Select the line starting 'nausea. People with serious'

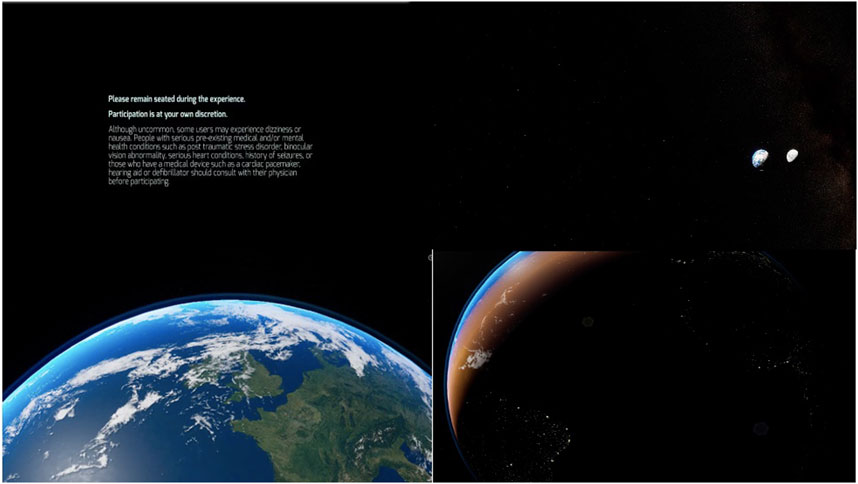coord(206,138)
